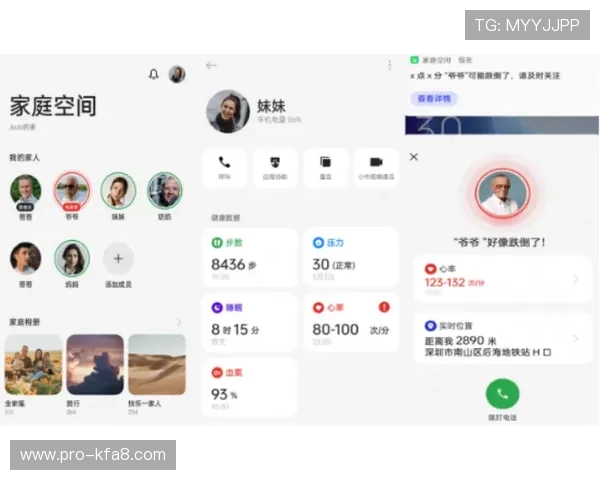The width and height of the screenshot is (600, 480).
Task: Select 爷爷 avatar with red alert ring in family list
Action: (72, 191)
